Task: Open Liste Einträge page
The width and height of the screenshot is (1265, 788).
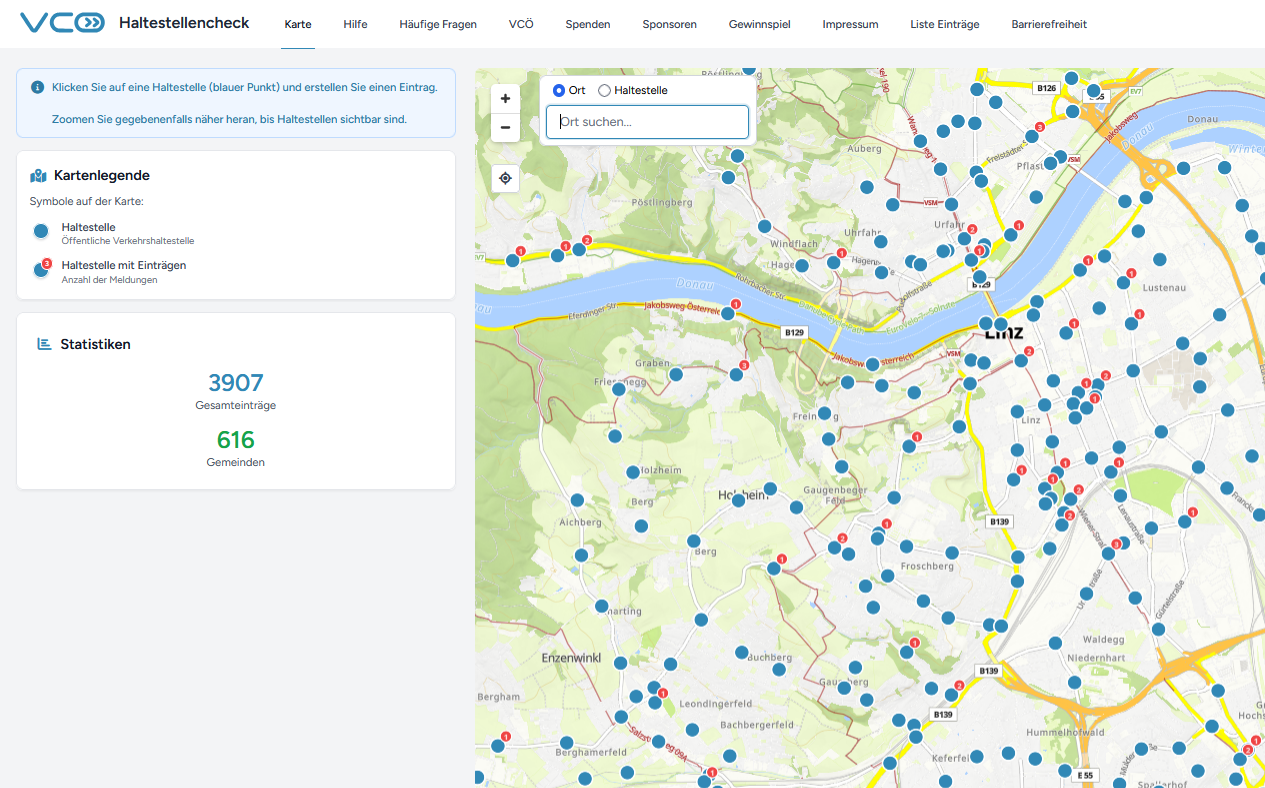Action: point(944,24)
